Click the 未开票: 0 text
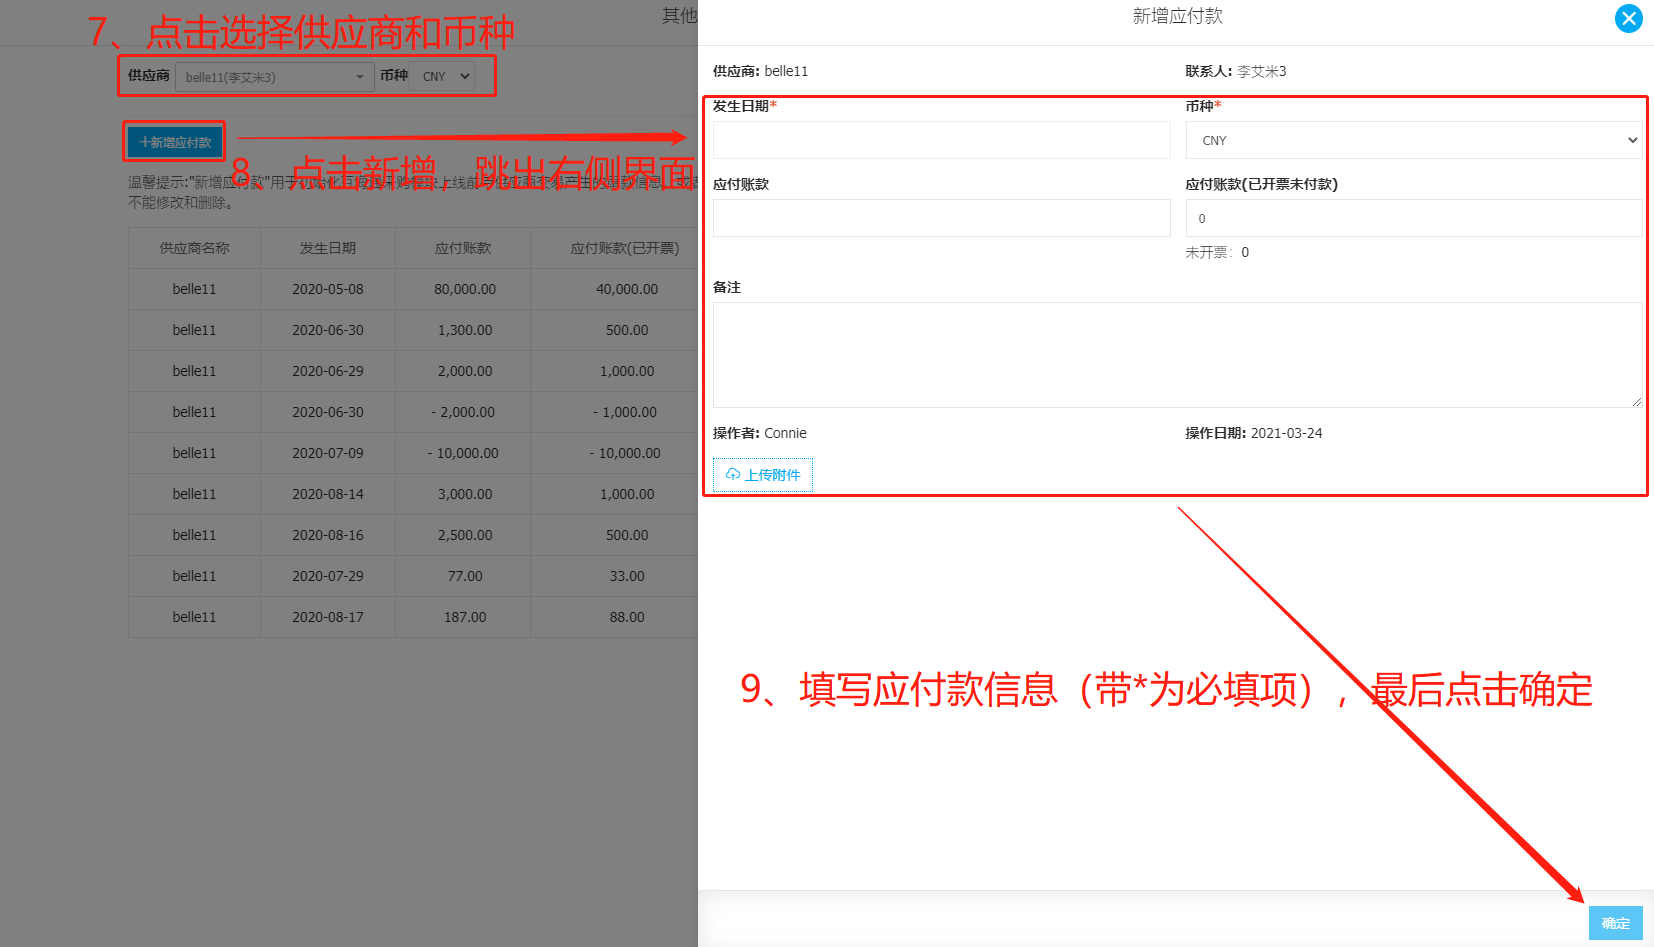Screen dimensions: 1654x947 [1217, 252]
